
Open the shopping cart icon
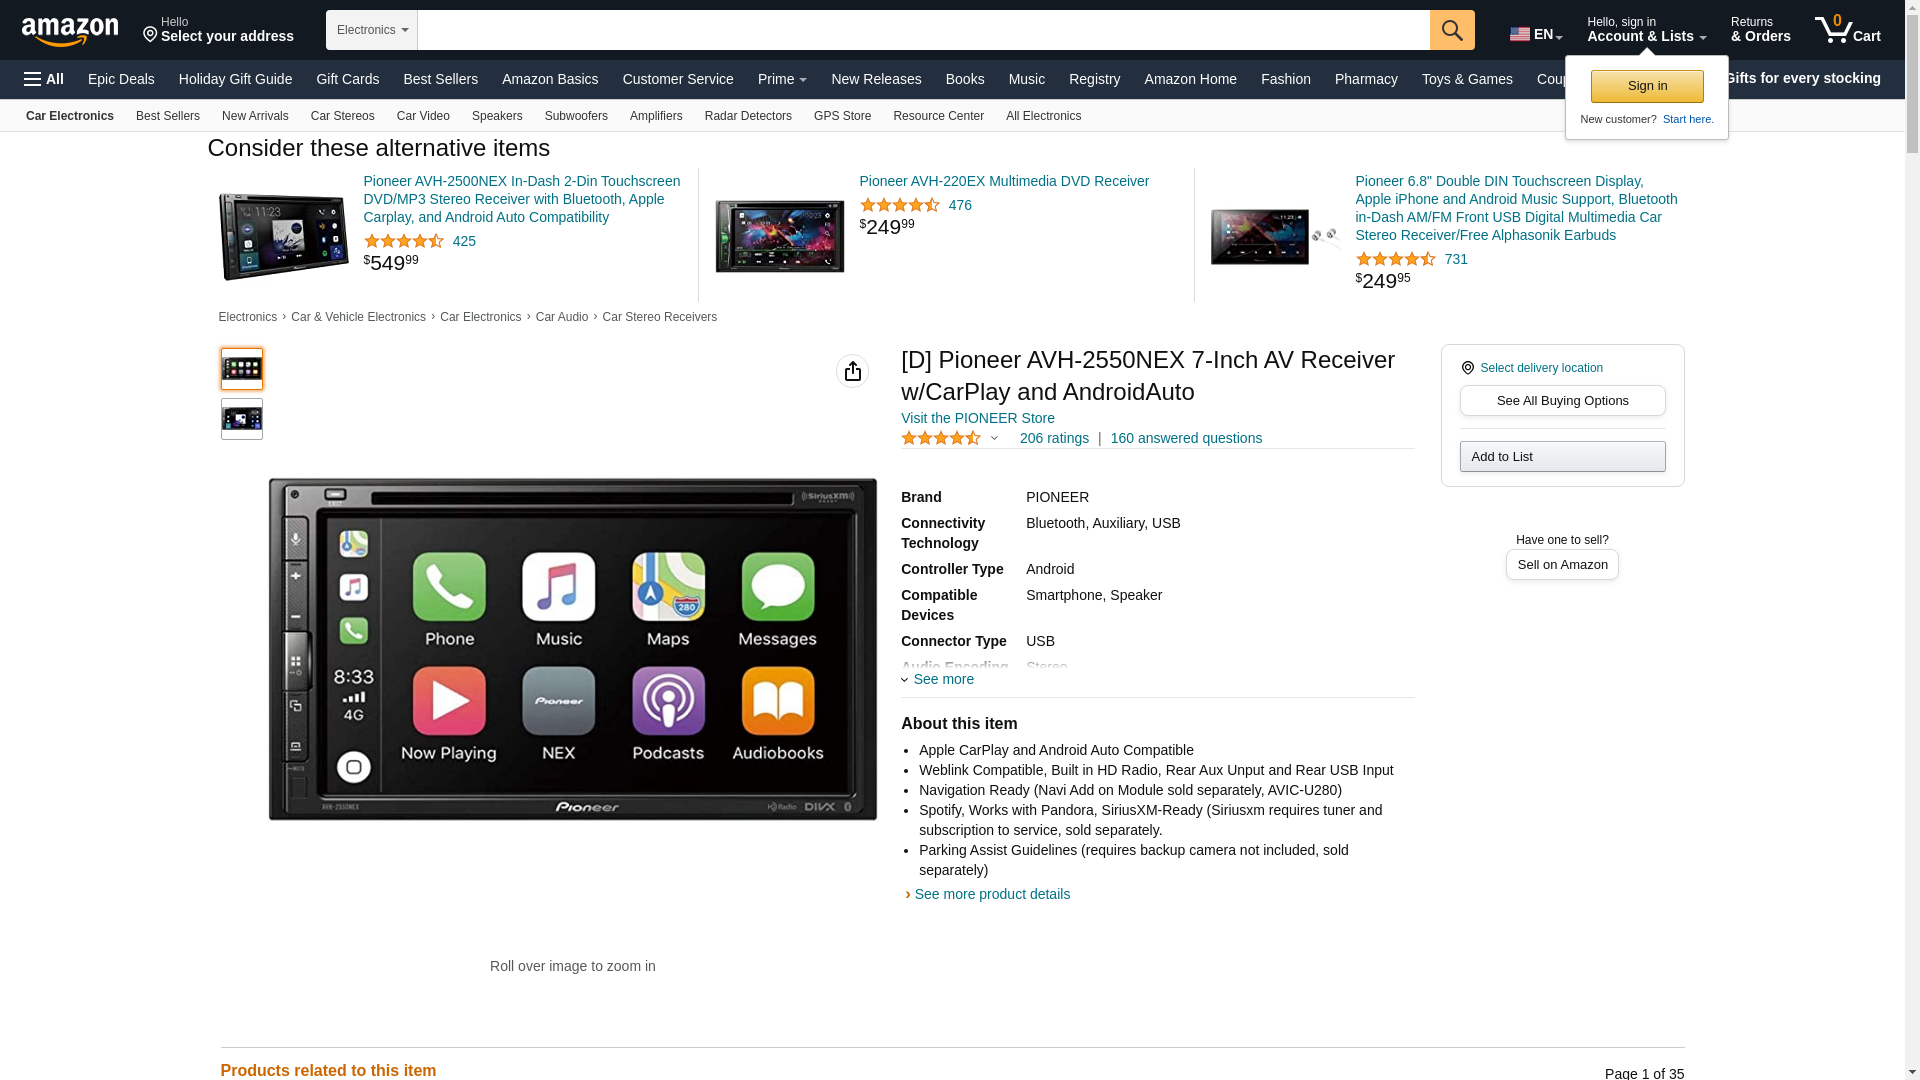tap(1846, 30)
